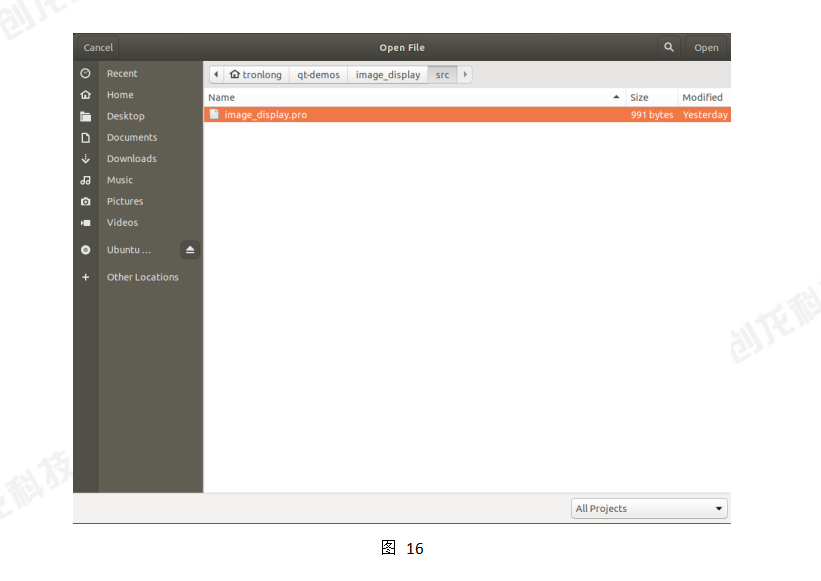This screenshot has width=821, height=581.
Task: Click the path bar back arrow
Action: pos(216,74)
